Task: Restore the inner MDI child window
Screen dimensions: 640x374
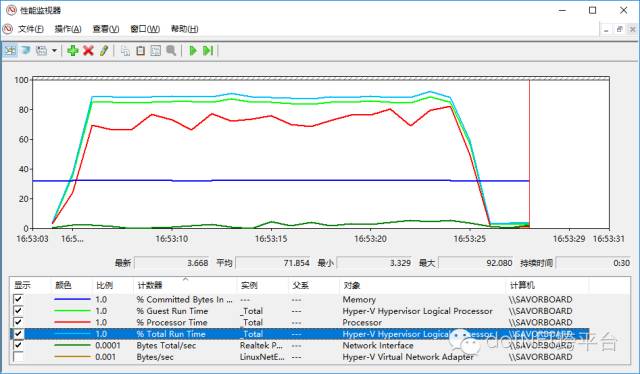Action: pyautogui.click(x=620, y=29)
